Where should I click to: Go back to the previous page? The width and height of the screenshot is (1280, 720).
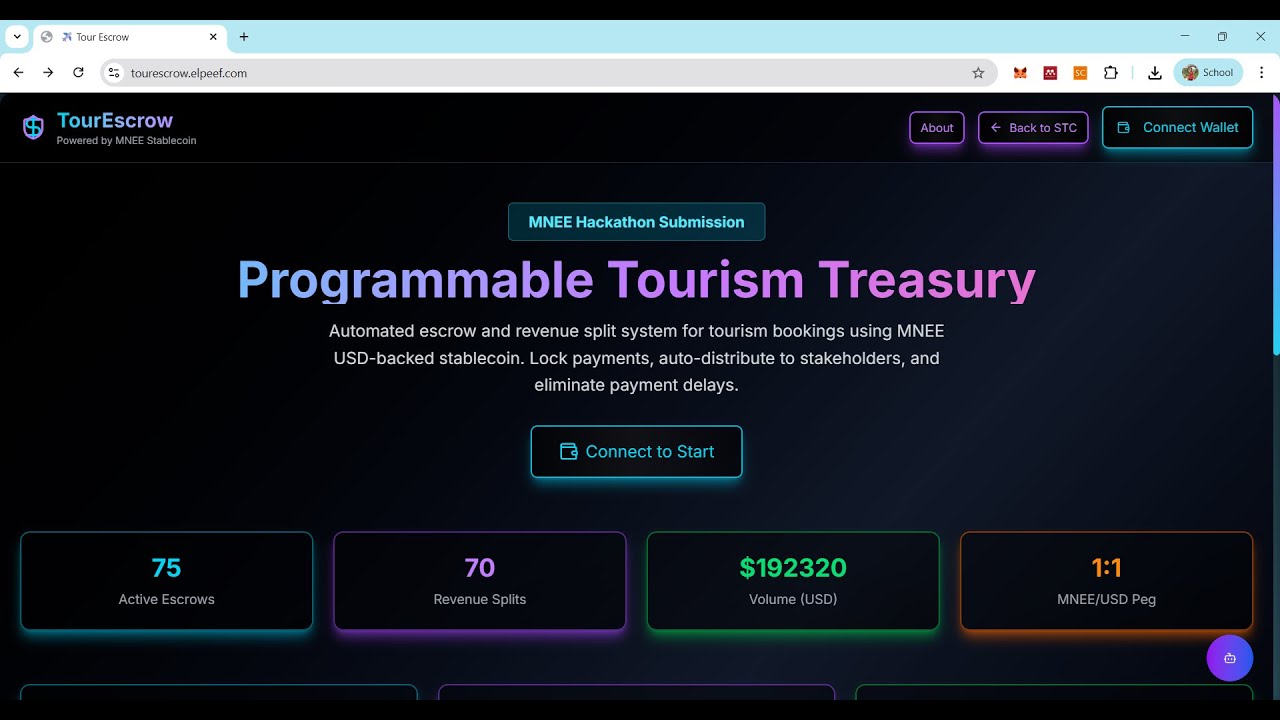click(x=18, y=73)
